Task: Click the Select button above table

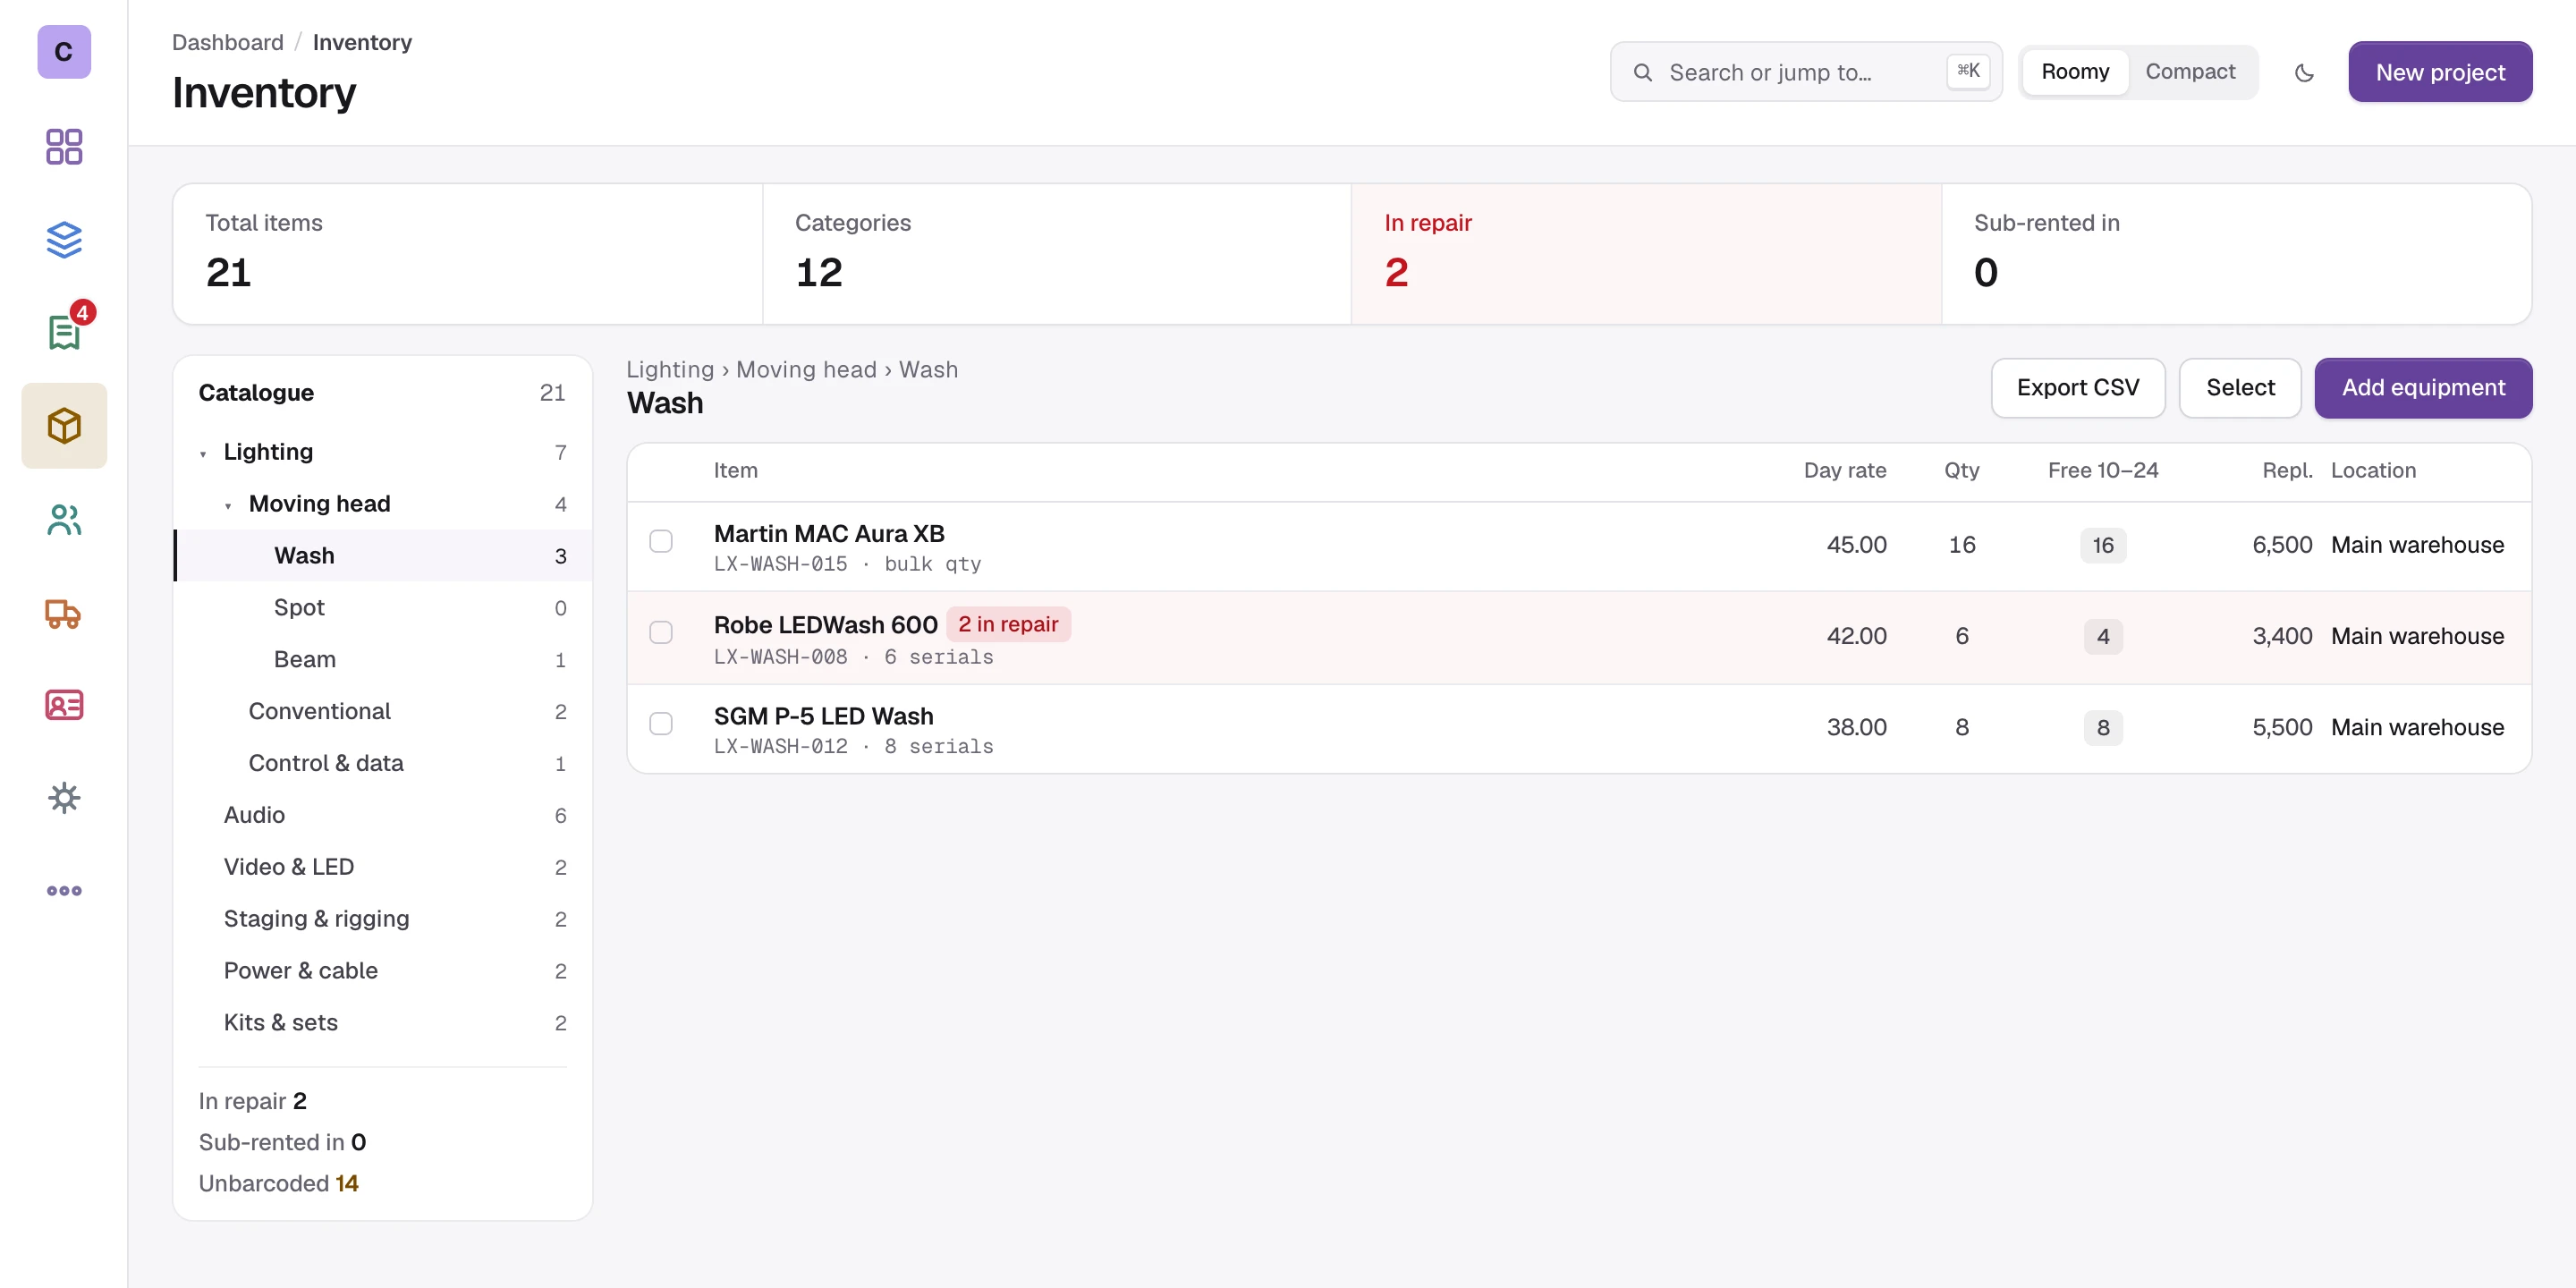Action: pyautogui.click(x=2240, y=388)
